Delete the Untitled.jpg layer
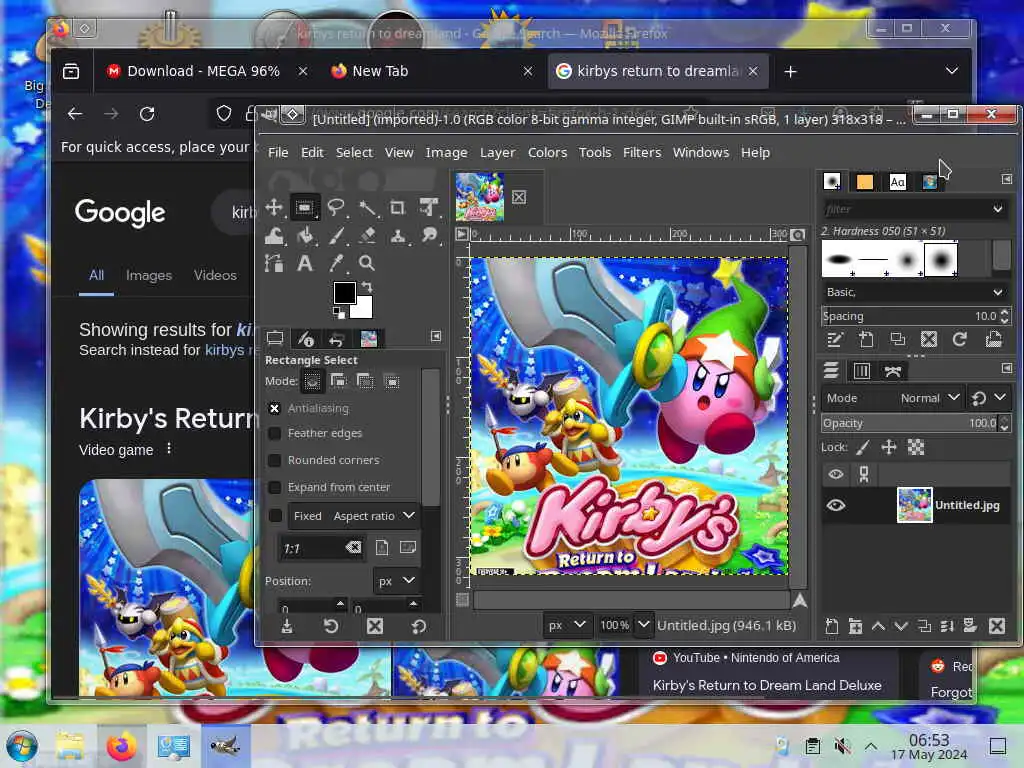1024x768 pixels. point(997,626)
